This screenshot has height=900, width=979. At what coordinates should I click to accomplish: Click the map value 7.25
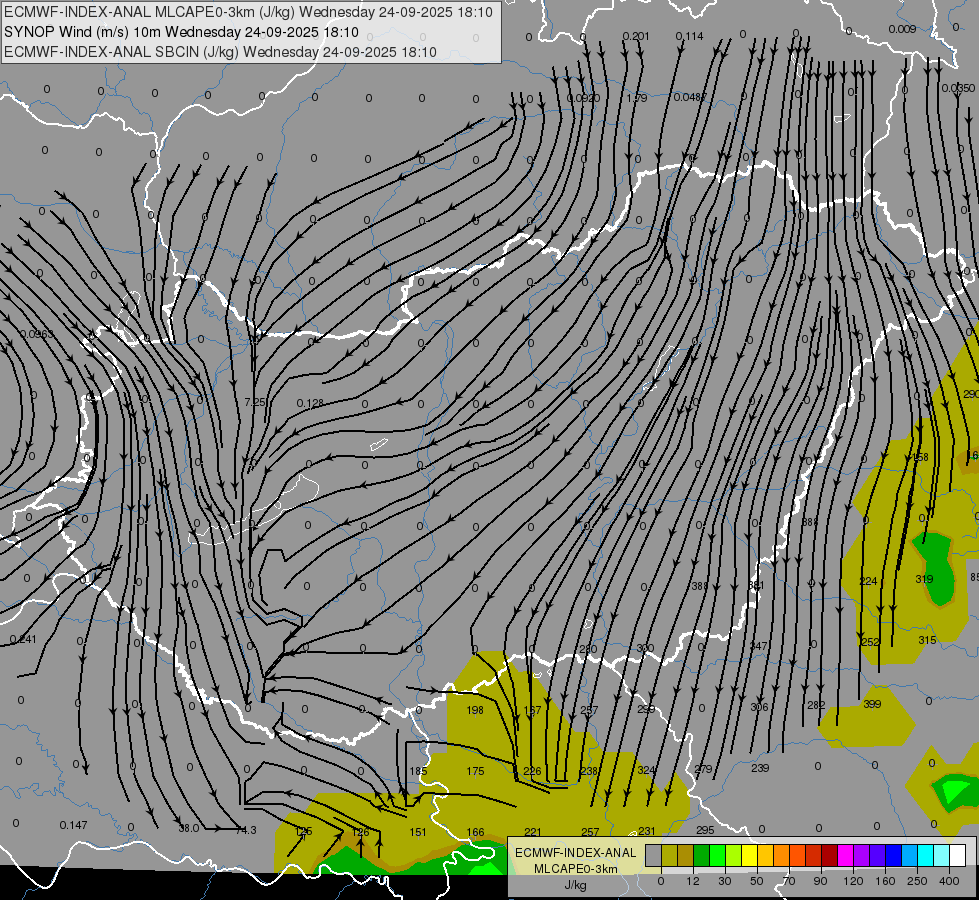coord(255,402)
